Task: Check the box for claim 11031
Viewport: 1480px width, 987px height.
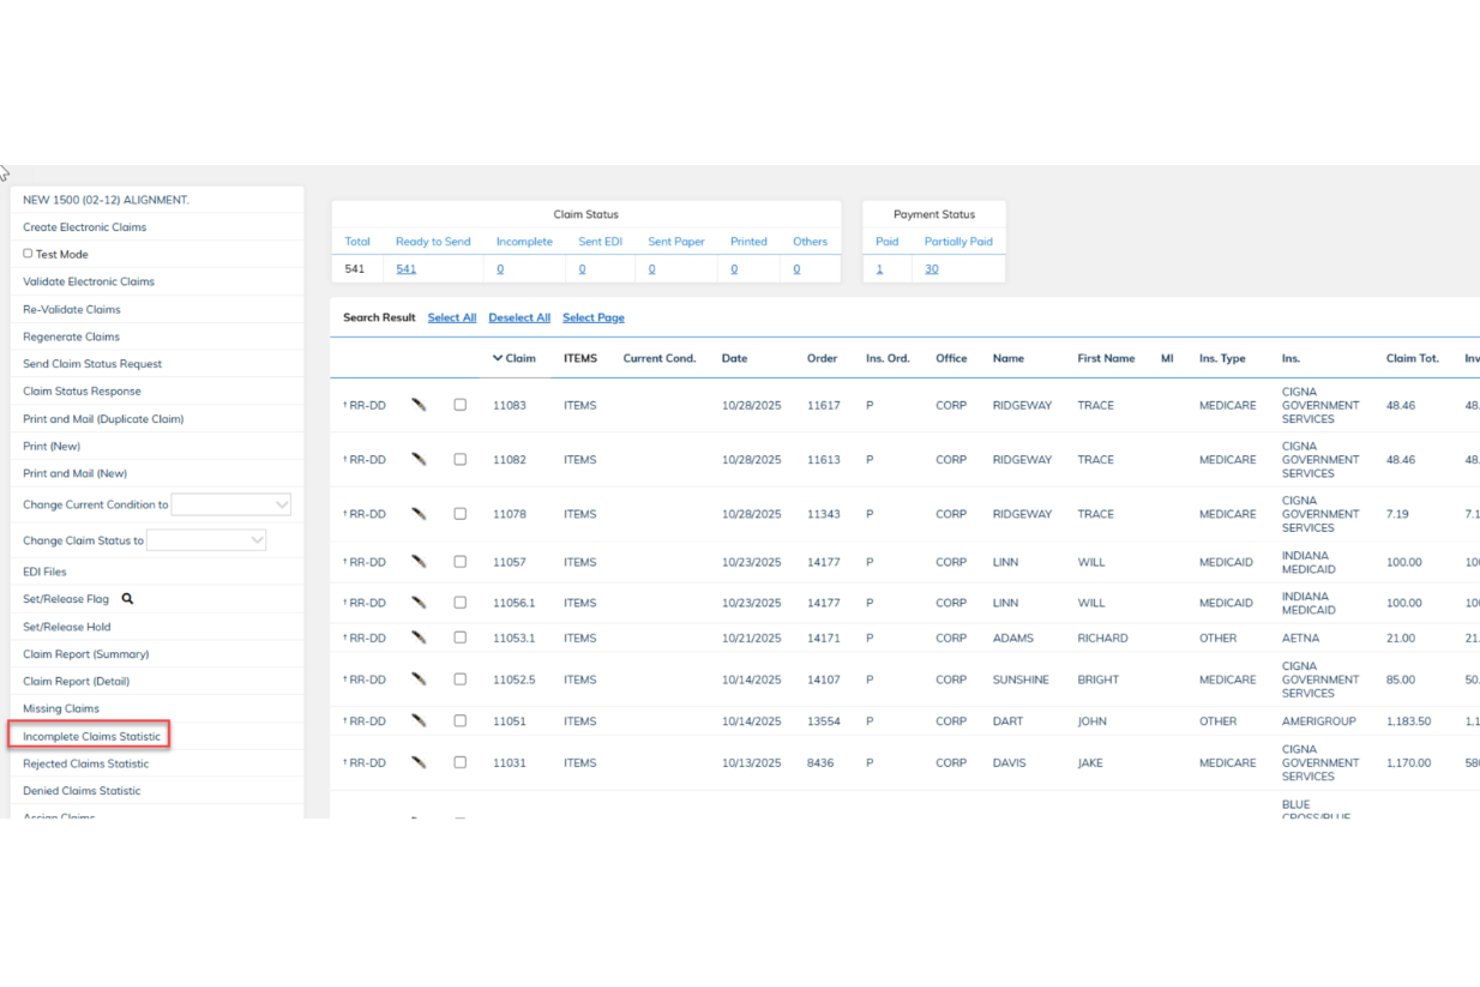Action: coord(460,762)
